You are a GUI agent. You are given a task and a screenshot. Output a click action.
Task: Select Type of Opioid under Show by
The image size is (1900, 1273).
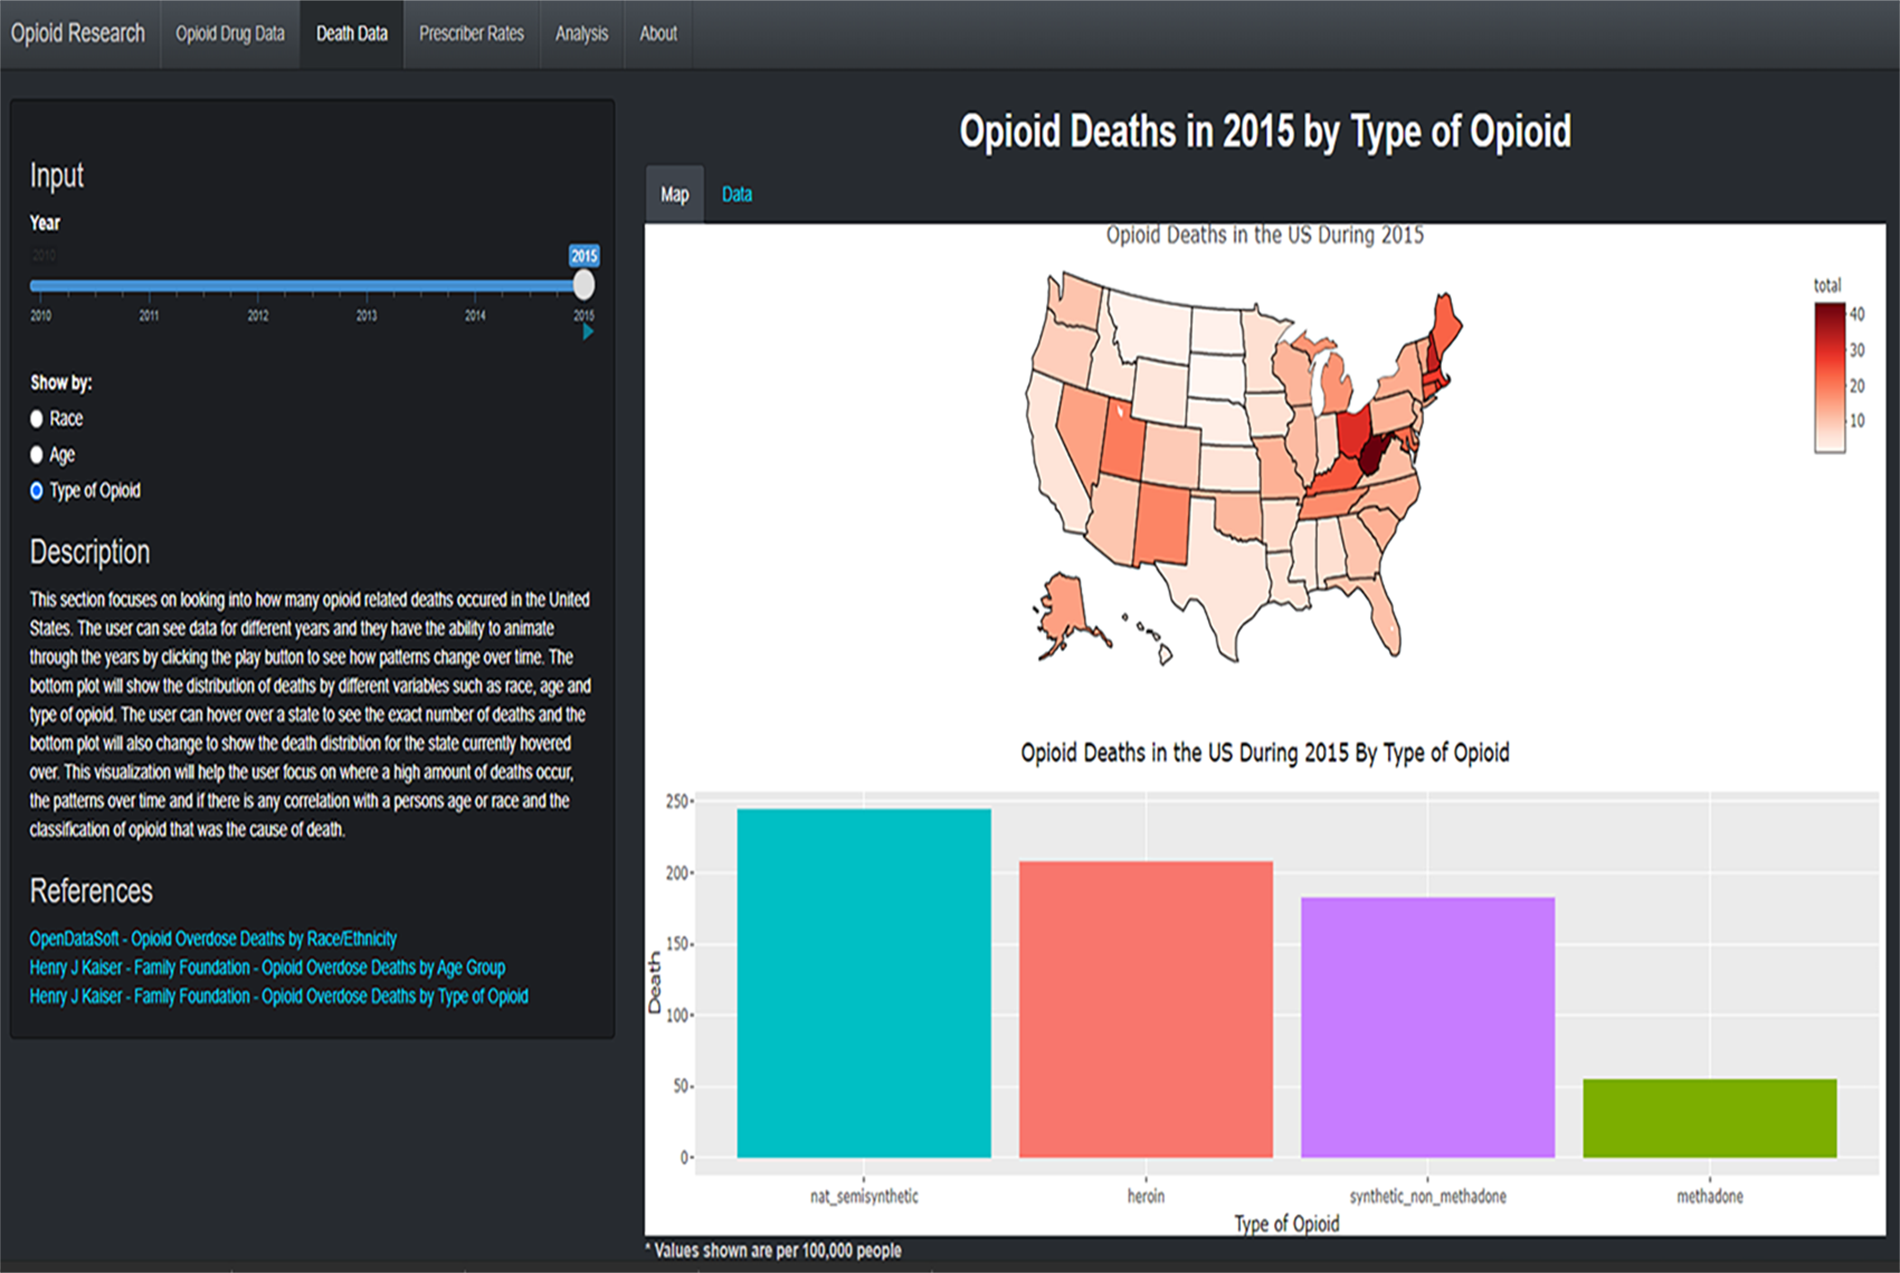pos(37,490)
